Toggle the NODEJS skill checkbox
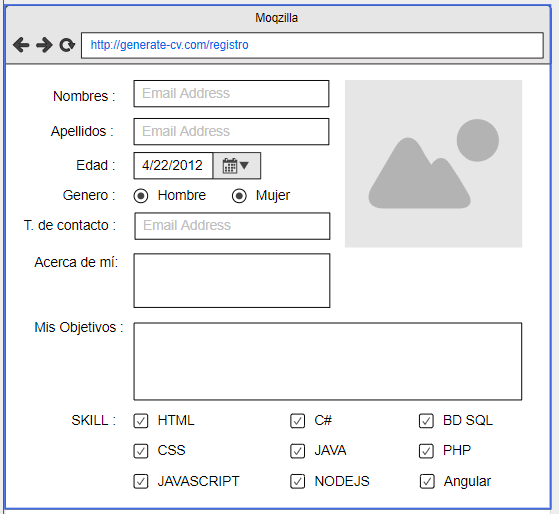The image size is (559, 514). click(x=298, y=481)
